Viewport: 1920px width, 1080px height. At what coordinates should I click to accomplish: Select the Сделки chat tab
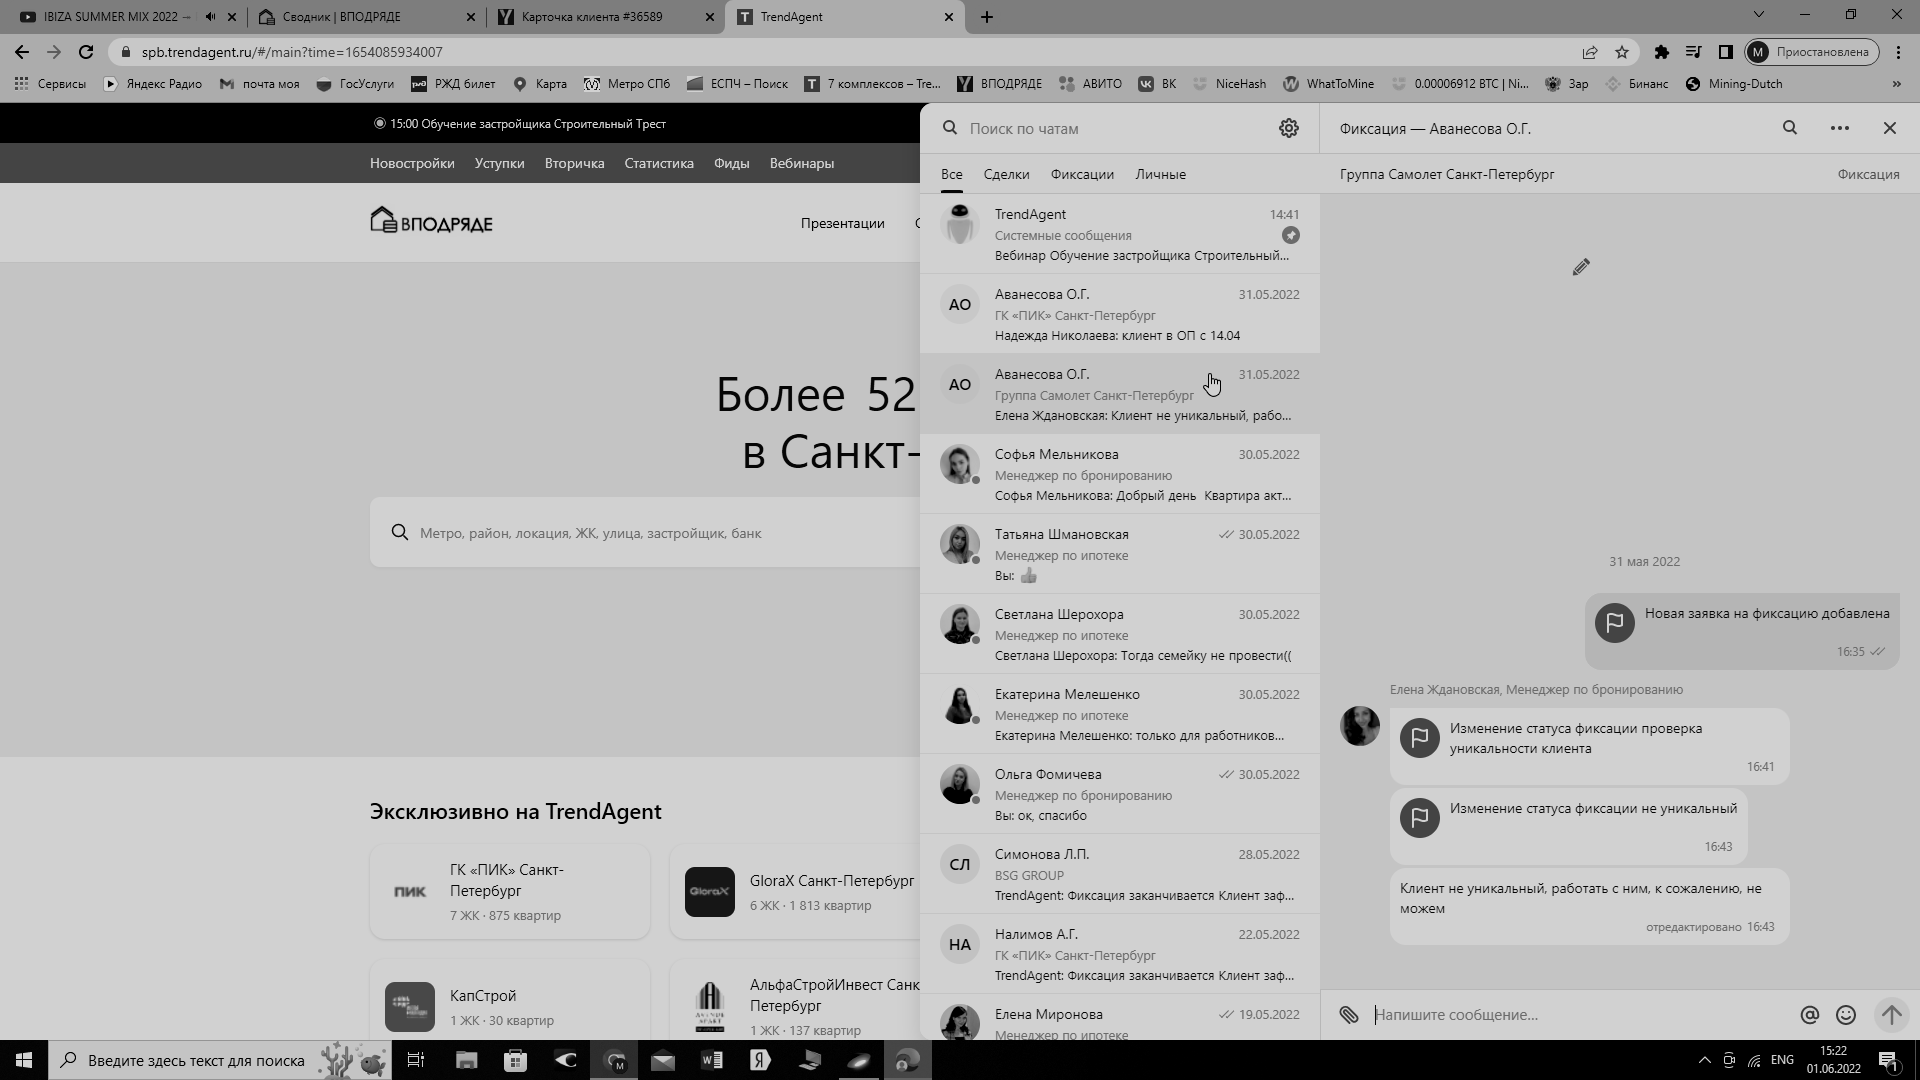(x=1006, y=174)
